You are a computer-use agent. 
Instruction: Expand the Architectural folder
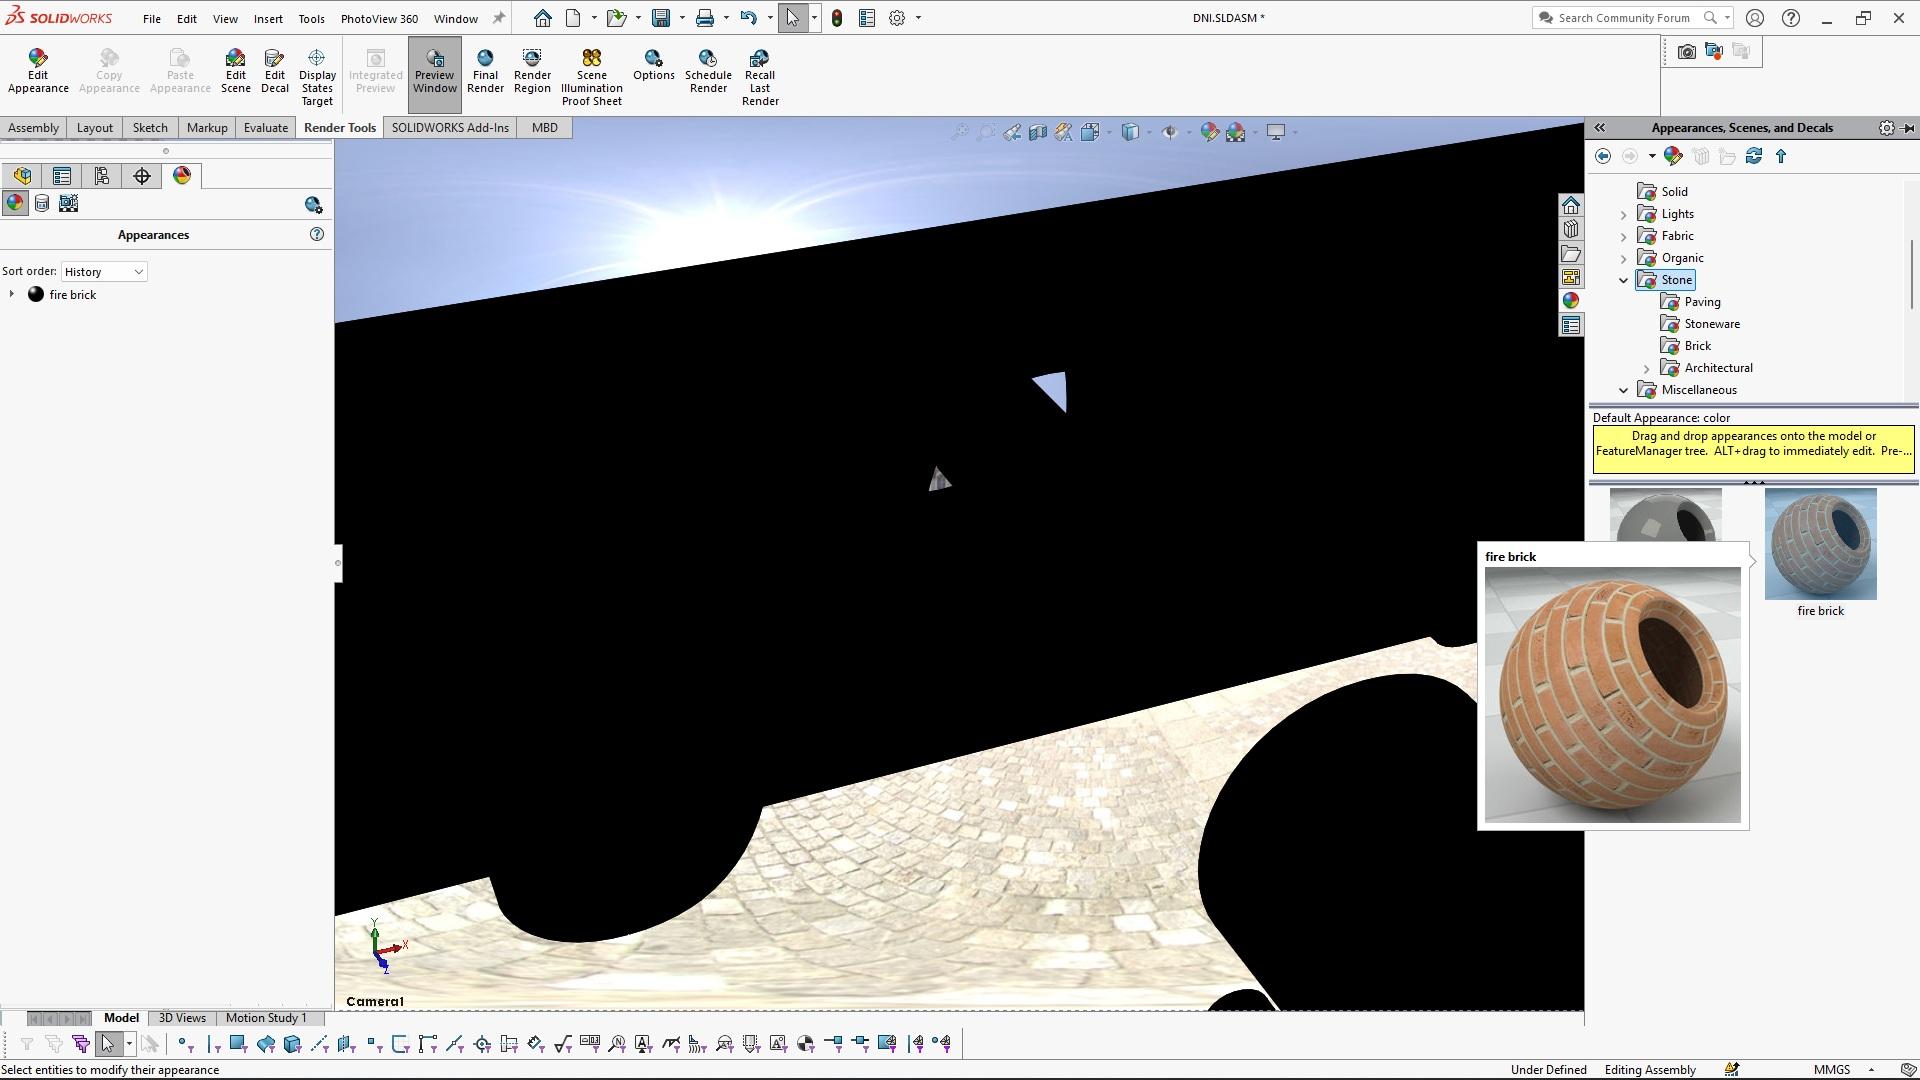pos(1647,368)
